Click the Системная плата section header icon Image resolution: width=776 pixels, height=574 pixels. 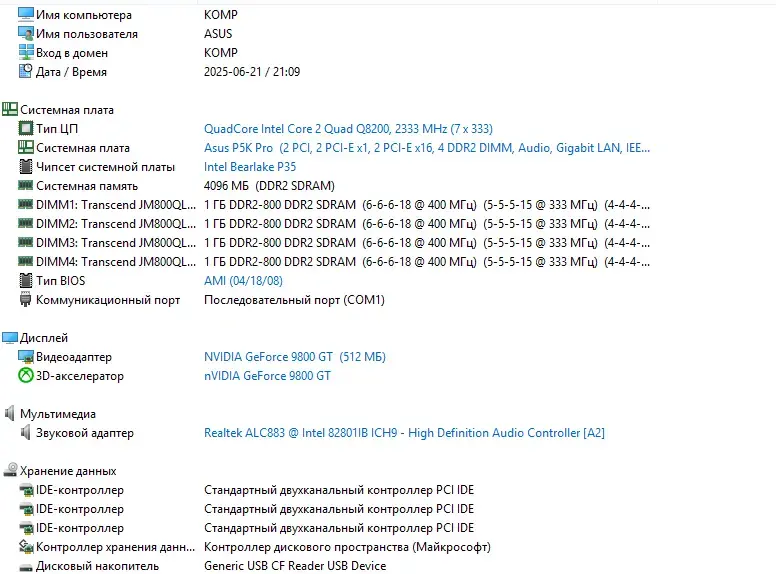(10, 109)
